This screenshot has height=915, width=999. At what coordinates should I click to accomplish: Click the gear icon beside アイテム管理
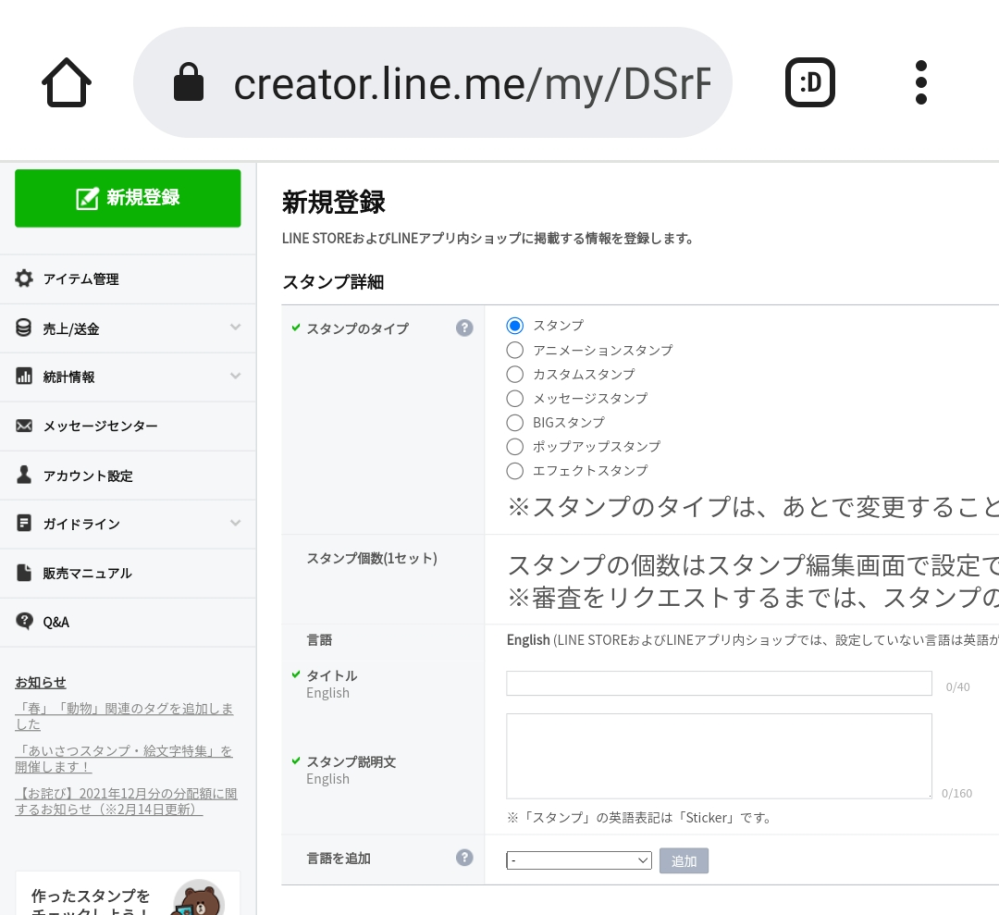pyautogui.click(x=24, y=278)
